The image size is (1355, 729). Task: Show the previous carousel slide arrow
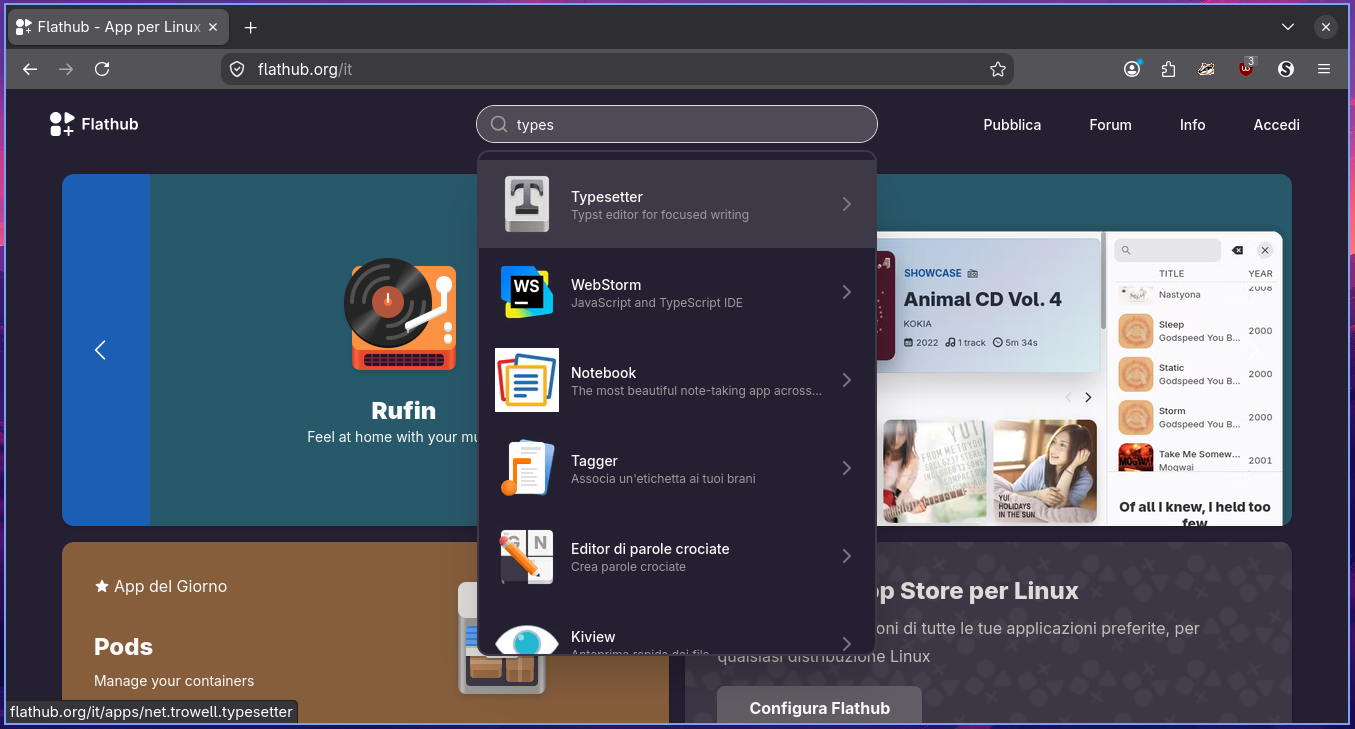coord(100,350)
